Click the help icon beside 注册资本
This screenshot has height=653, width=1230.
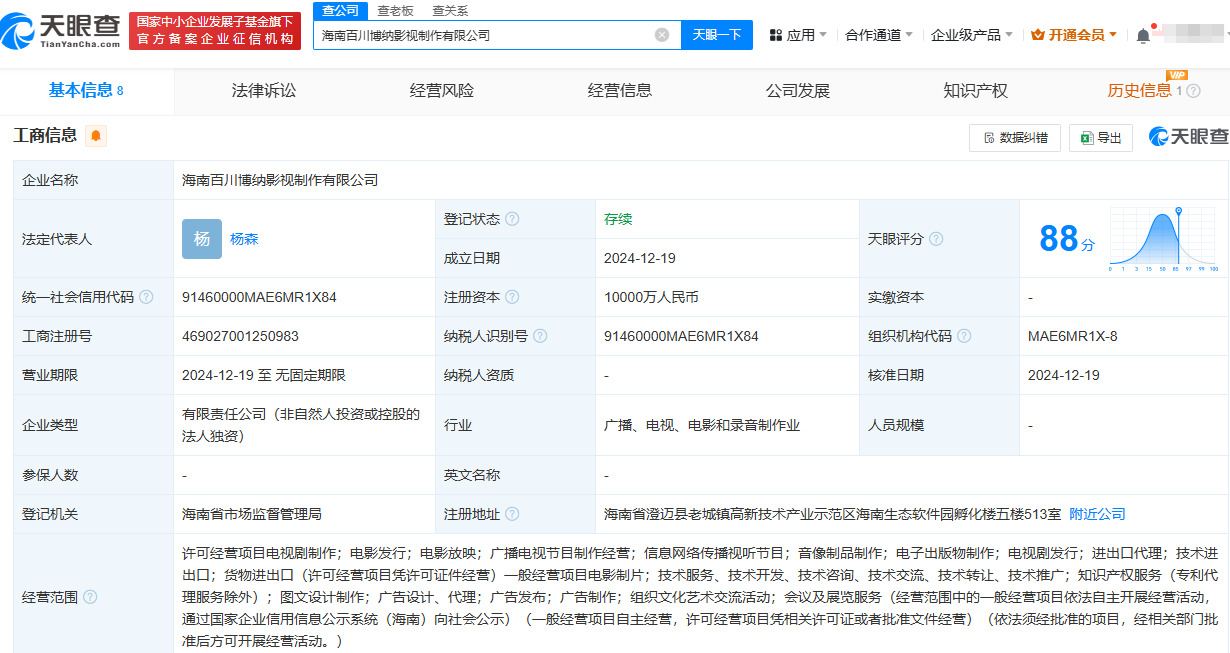pos(512,297)
